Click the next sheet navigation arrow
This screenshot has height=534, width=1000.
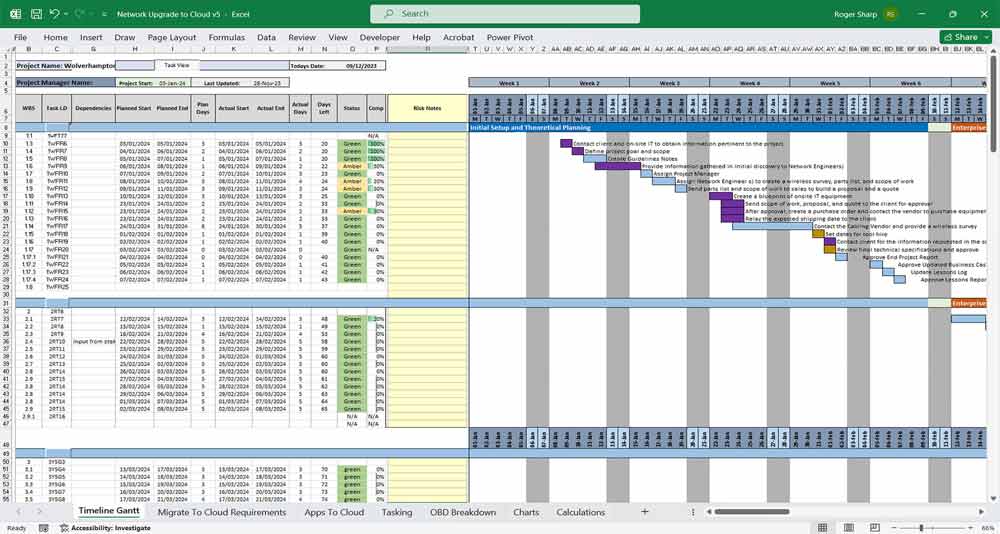40,512
